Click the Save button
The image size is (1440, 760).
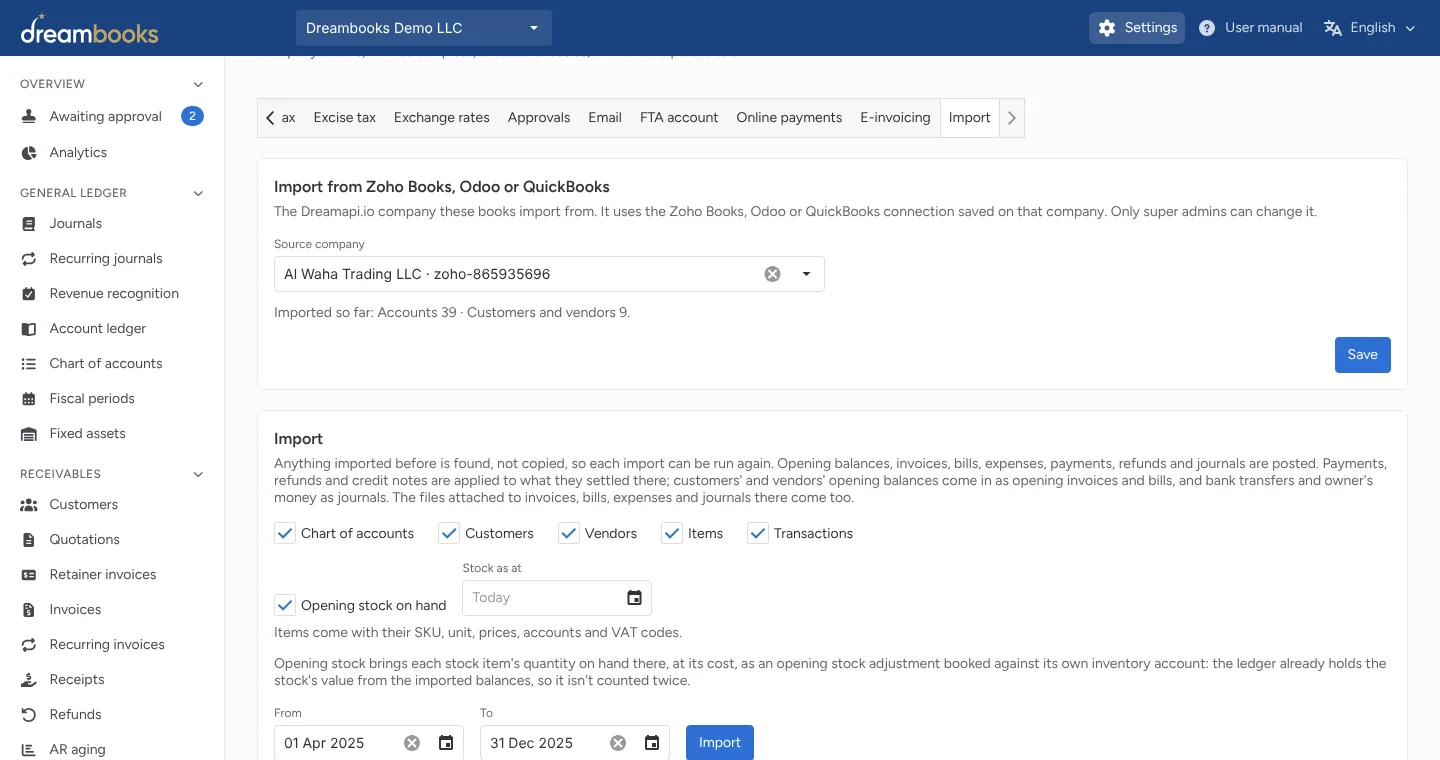coord(1363,355)
